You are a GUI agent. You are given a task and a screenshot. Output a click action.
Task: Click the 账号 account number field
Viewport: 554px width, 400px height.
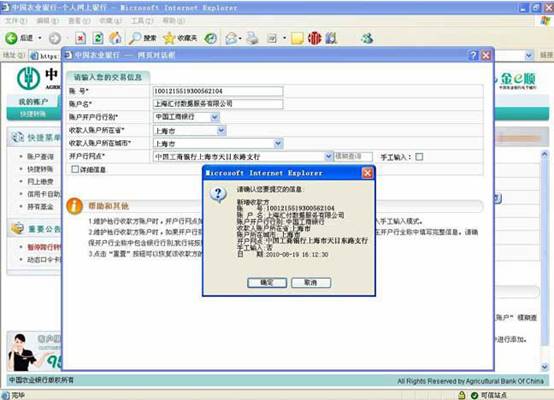point(218,91)
